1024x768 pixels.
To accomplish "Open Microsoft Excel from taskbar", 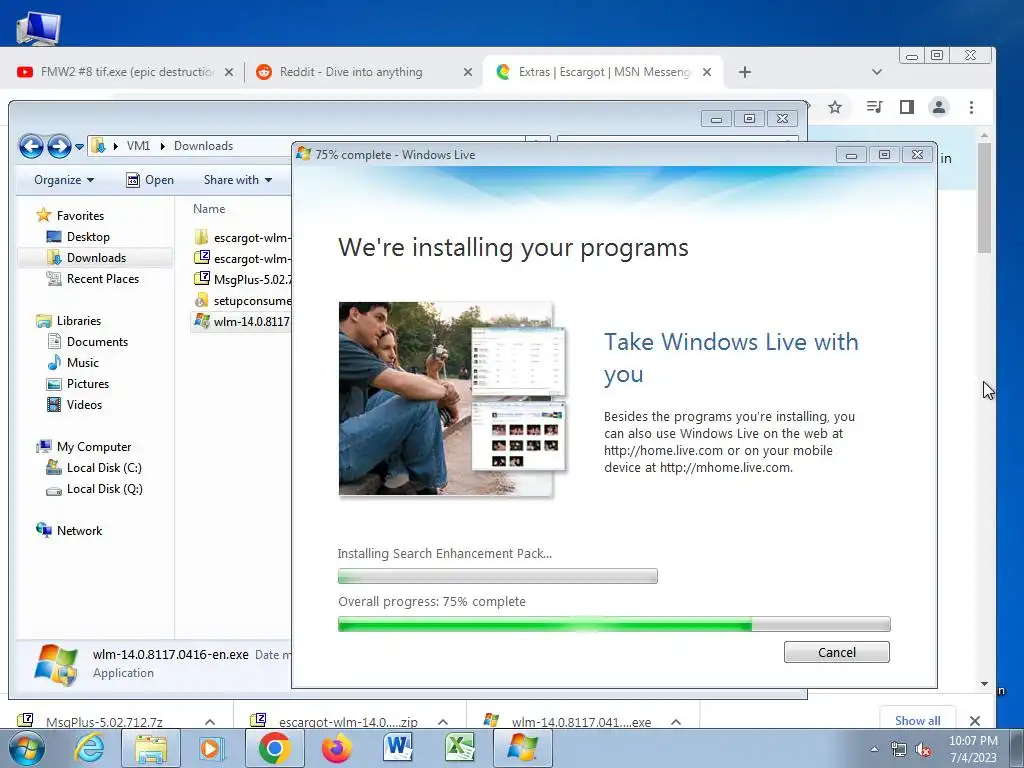I will 460,748.
